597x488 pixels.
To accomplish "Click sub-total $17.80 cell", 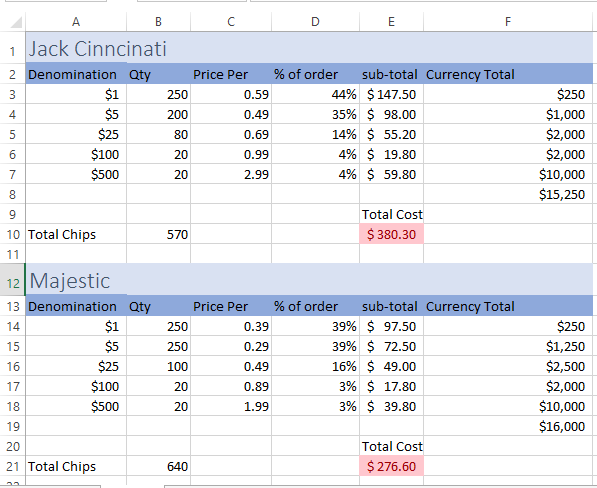I will tap(391, 386).
